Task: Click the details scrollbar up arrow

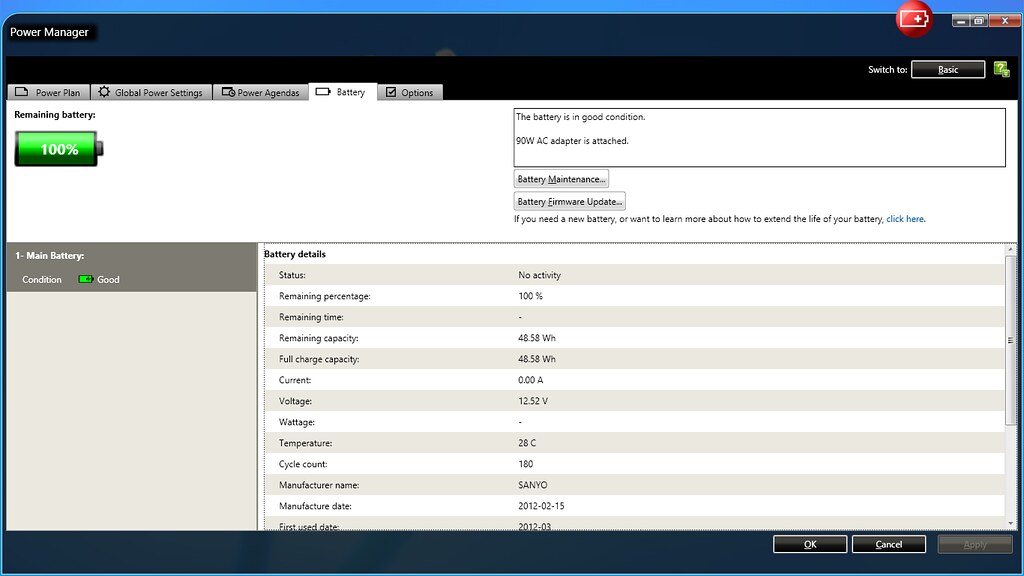Action: point(1010,249)
